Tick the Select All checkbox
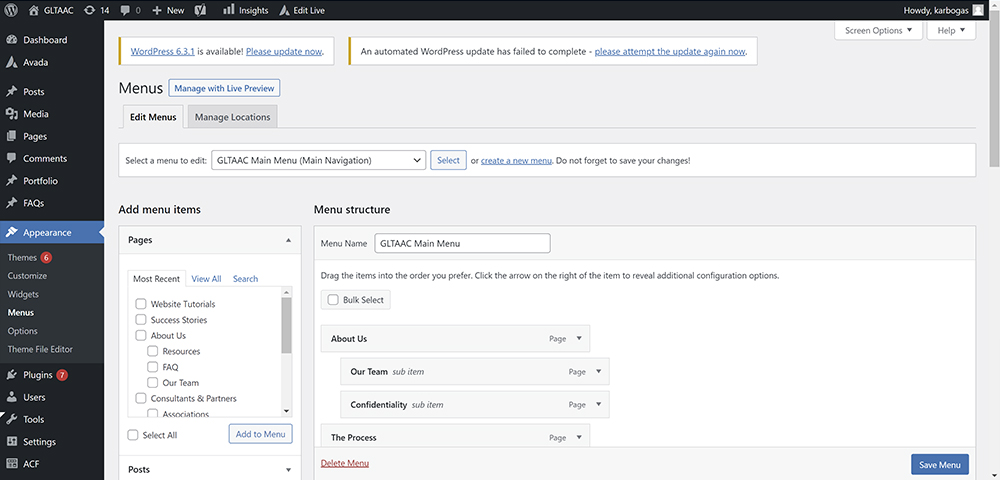1000x480 pixels. coord(133,435)
